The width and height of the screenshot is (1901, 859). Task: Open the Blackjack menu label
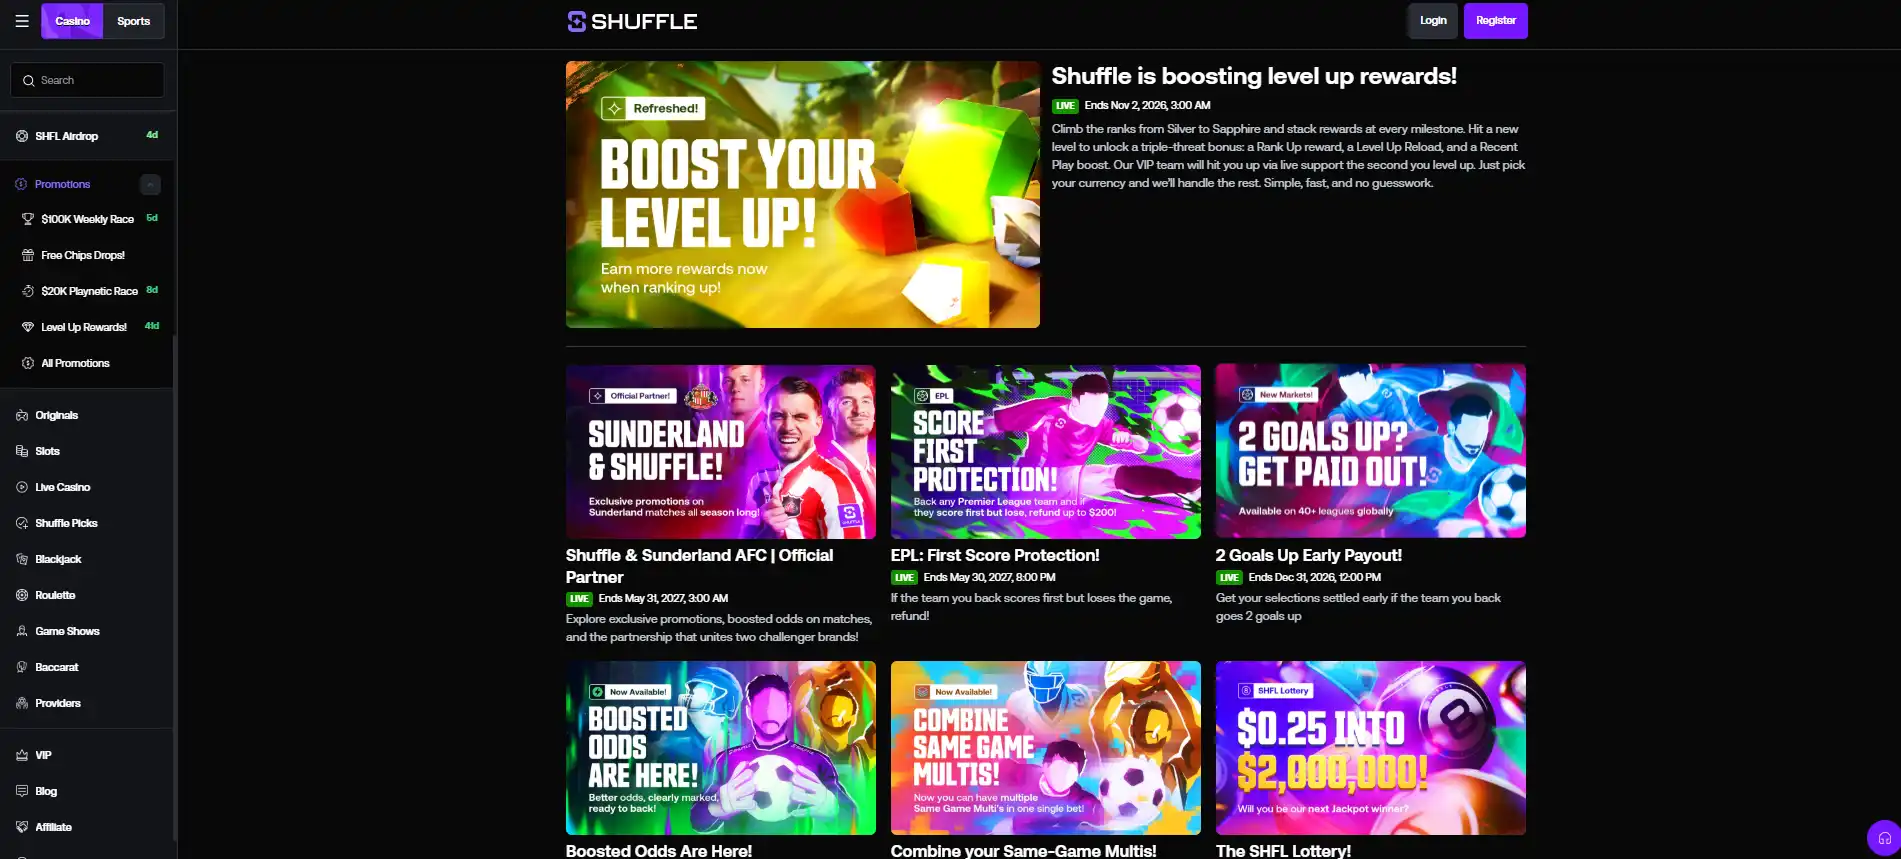pyautogui.click(x=58, y=559)
